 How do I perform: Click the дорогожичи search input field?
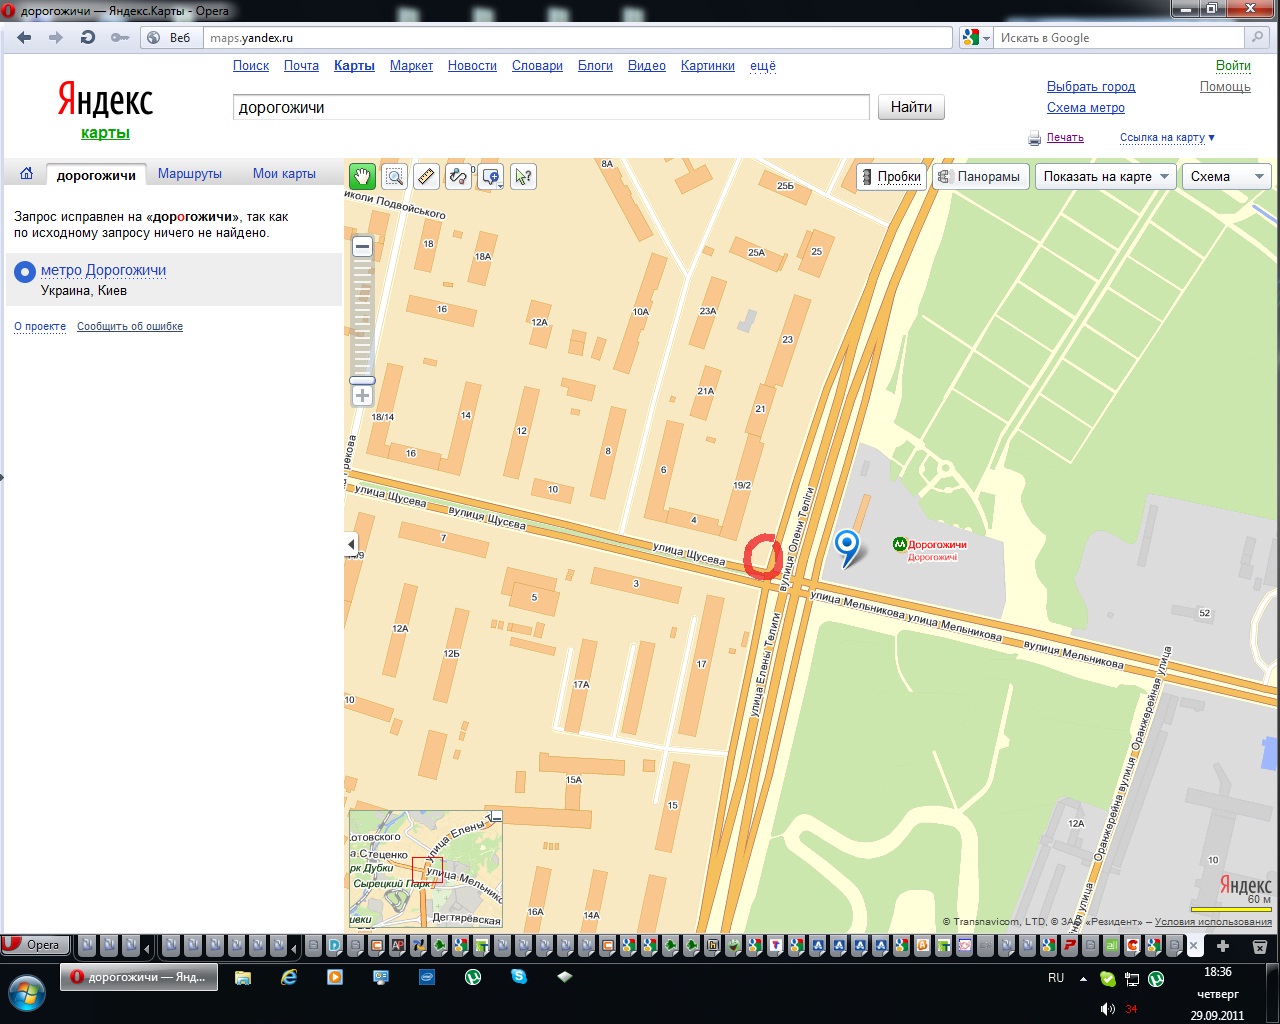pos(550,108)
